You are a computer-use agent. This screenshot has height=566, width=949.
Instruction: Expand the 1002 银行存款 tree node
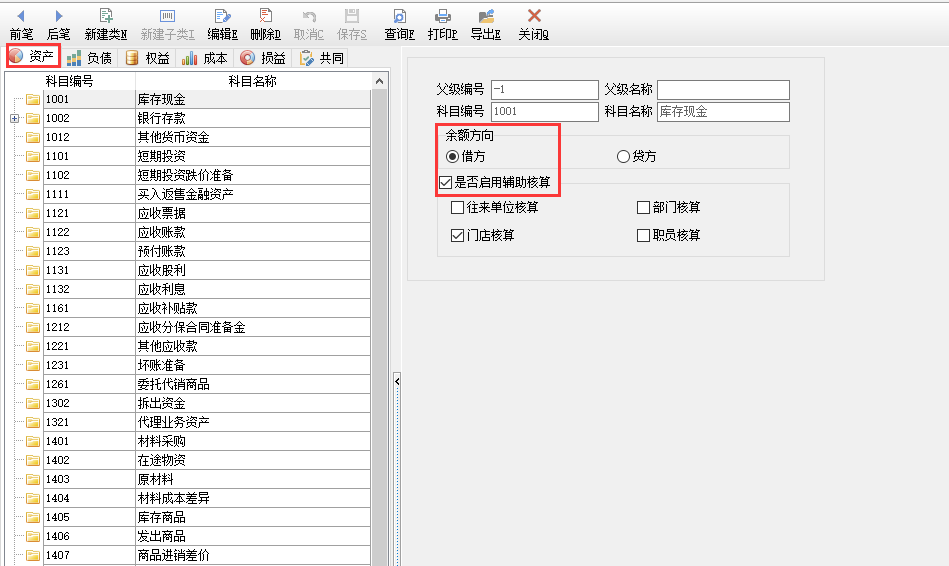pos(15,119)
